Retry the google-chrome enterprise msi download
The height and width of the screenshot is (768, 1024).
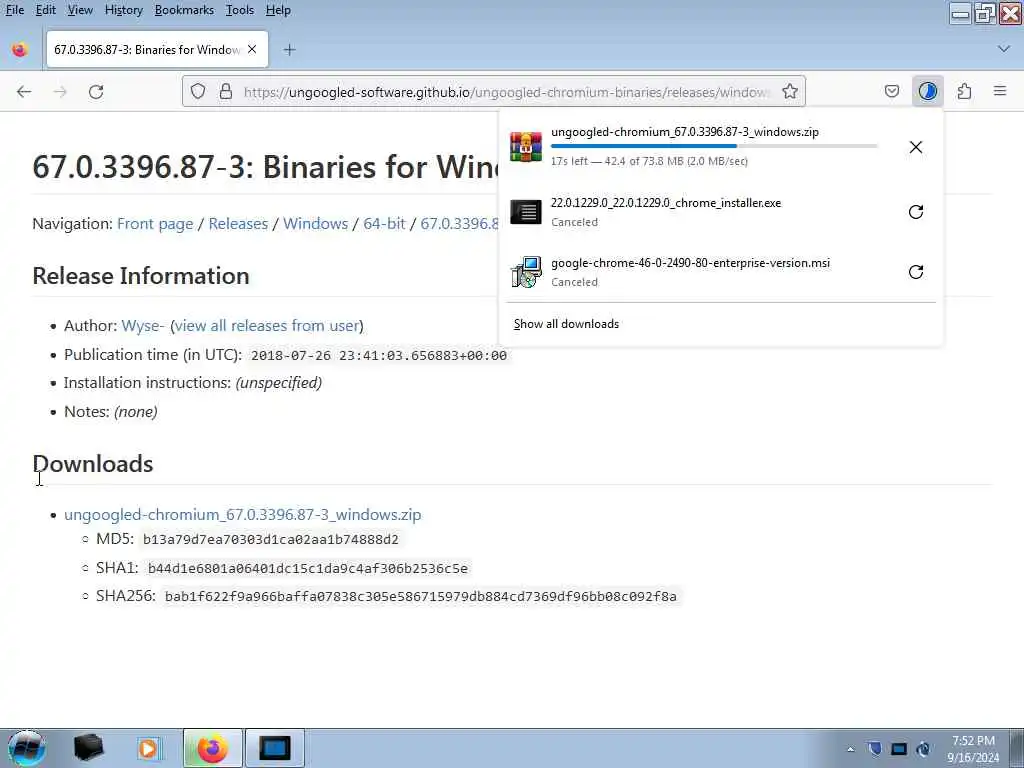pos(916,272)
